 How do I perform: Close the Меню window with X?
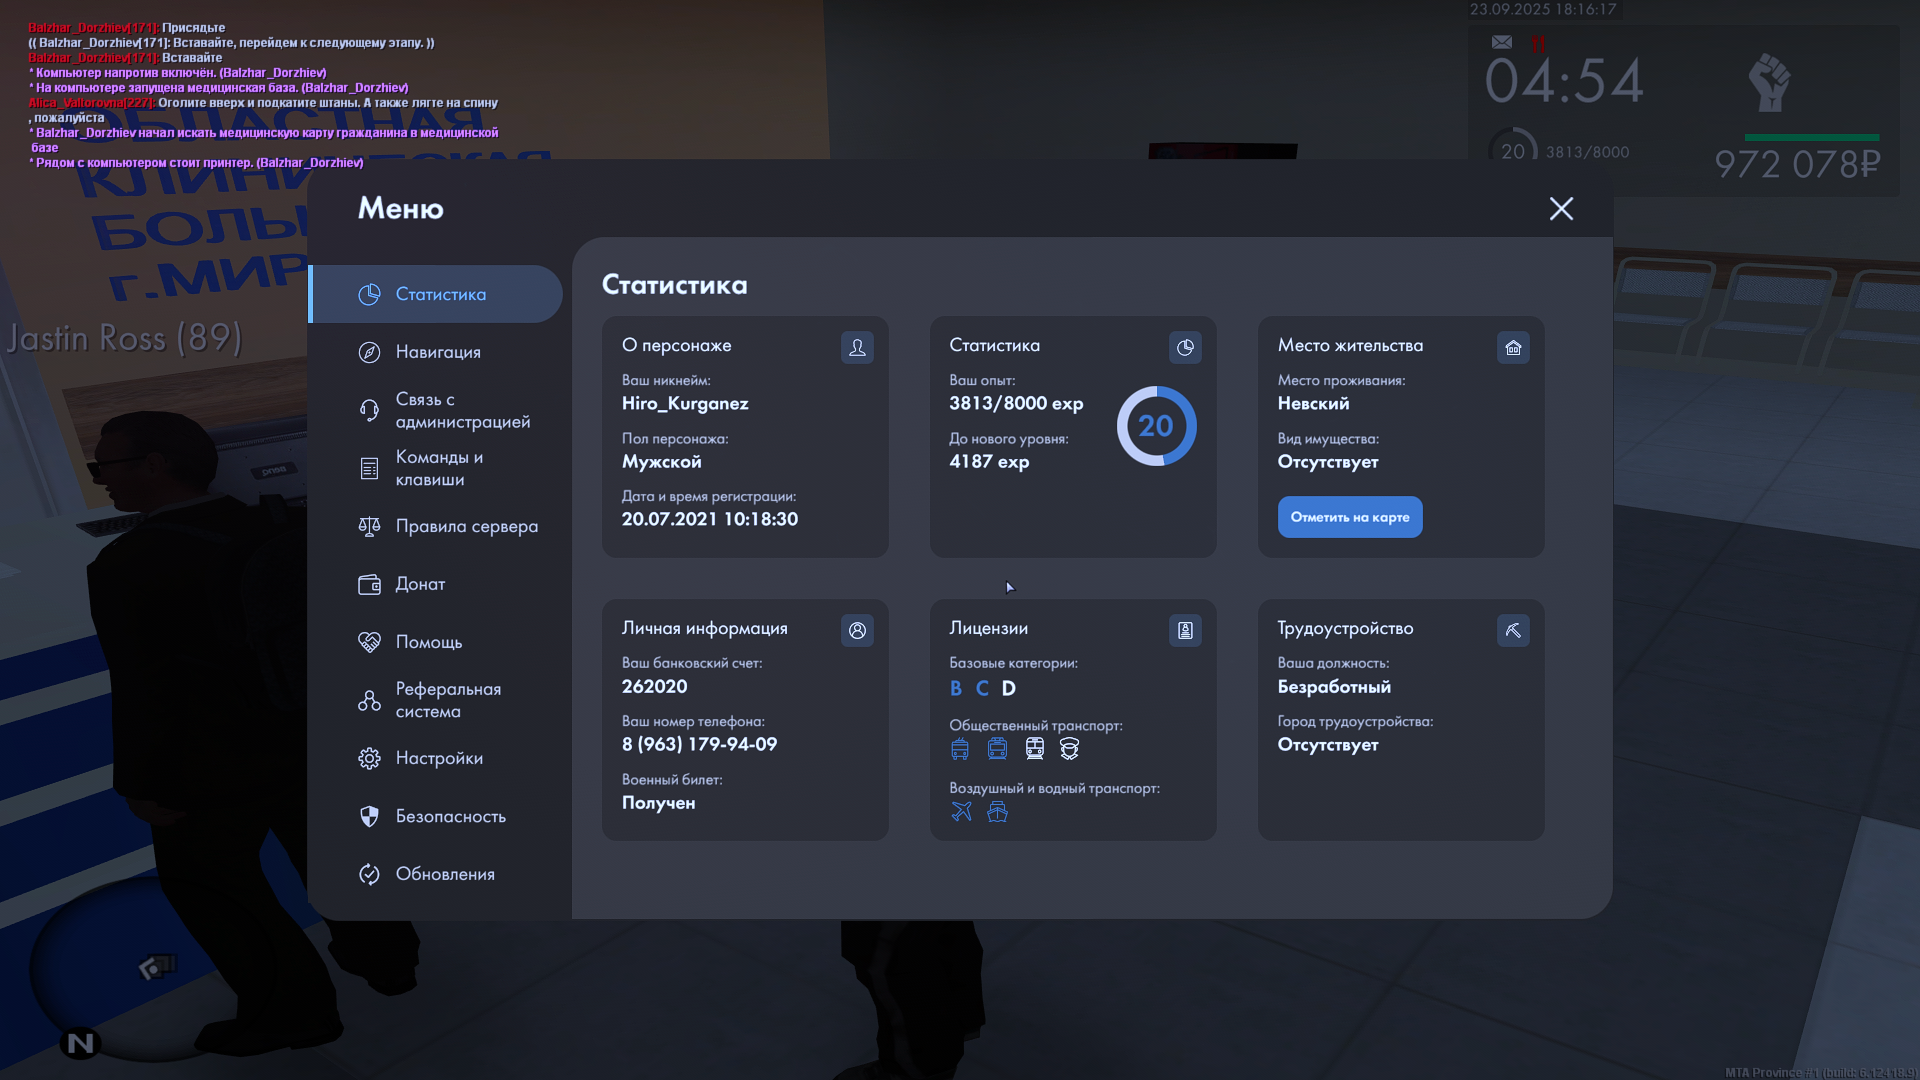click(1561, 208)
